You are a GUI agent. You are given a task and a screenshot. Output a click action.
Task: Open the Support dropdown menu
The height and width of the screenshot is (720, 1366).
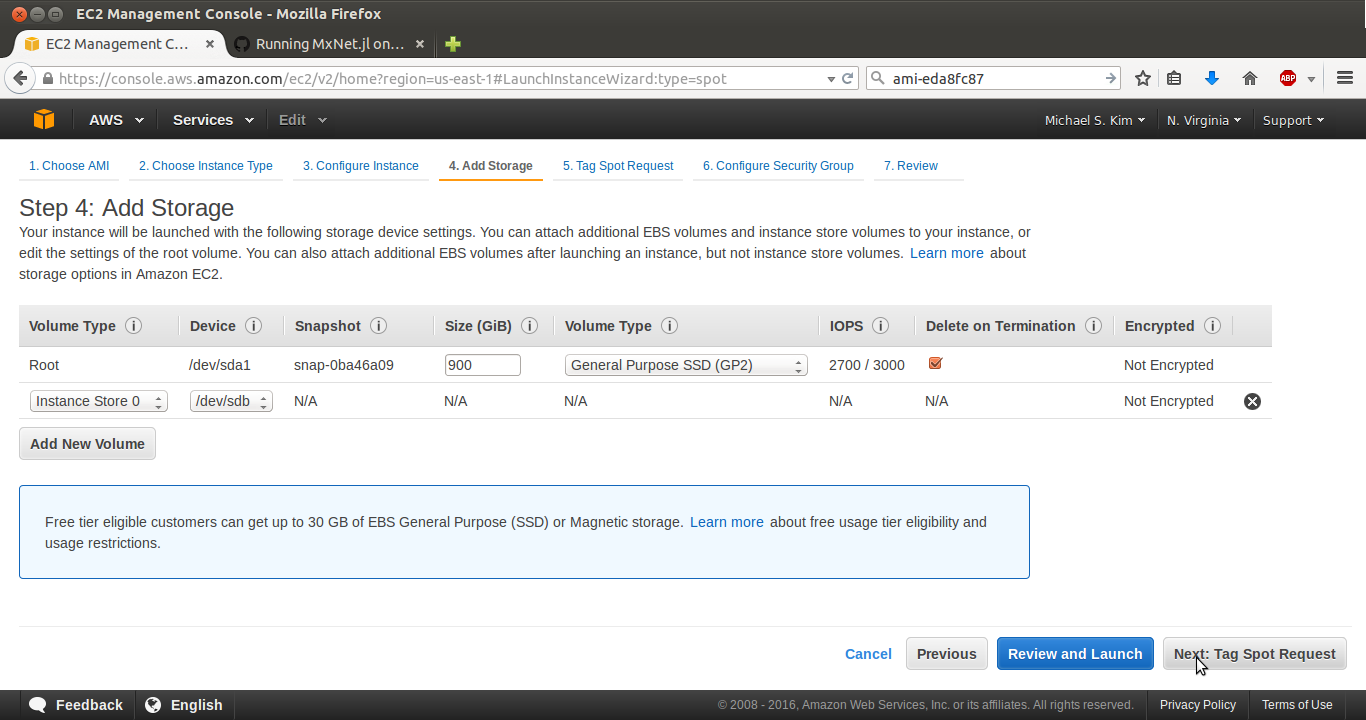click(x=1293, y=120)
